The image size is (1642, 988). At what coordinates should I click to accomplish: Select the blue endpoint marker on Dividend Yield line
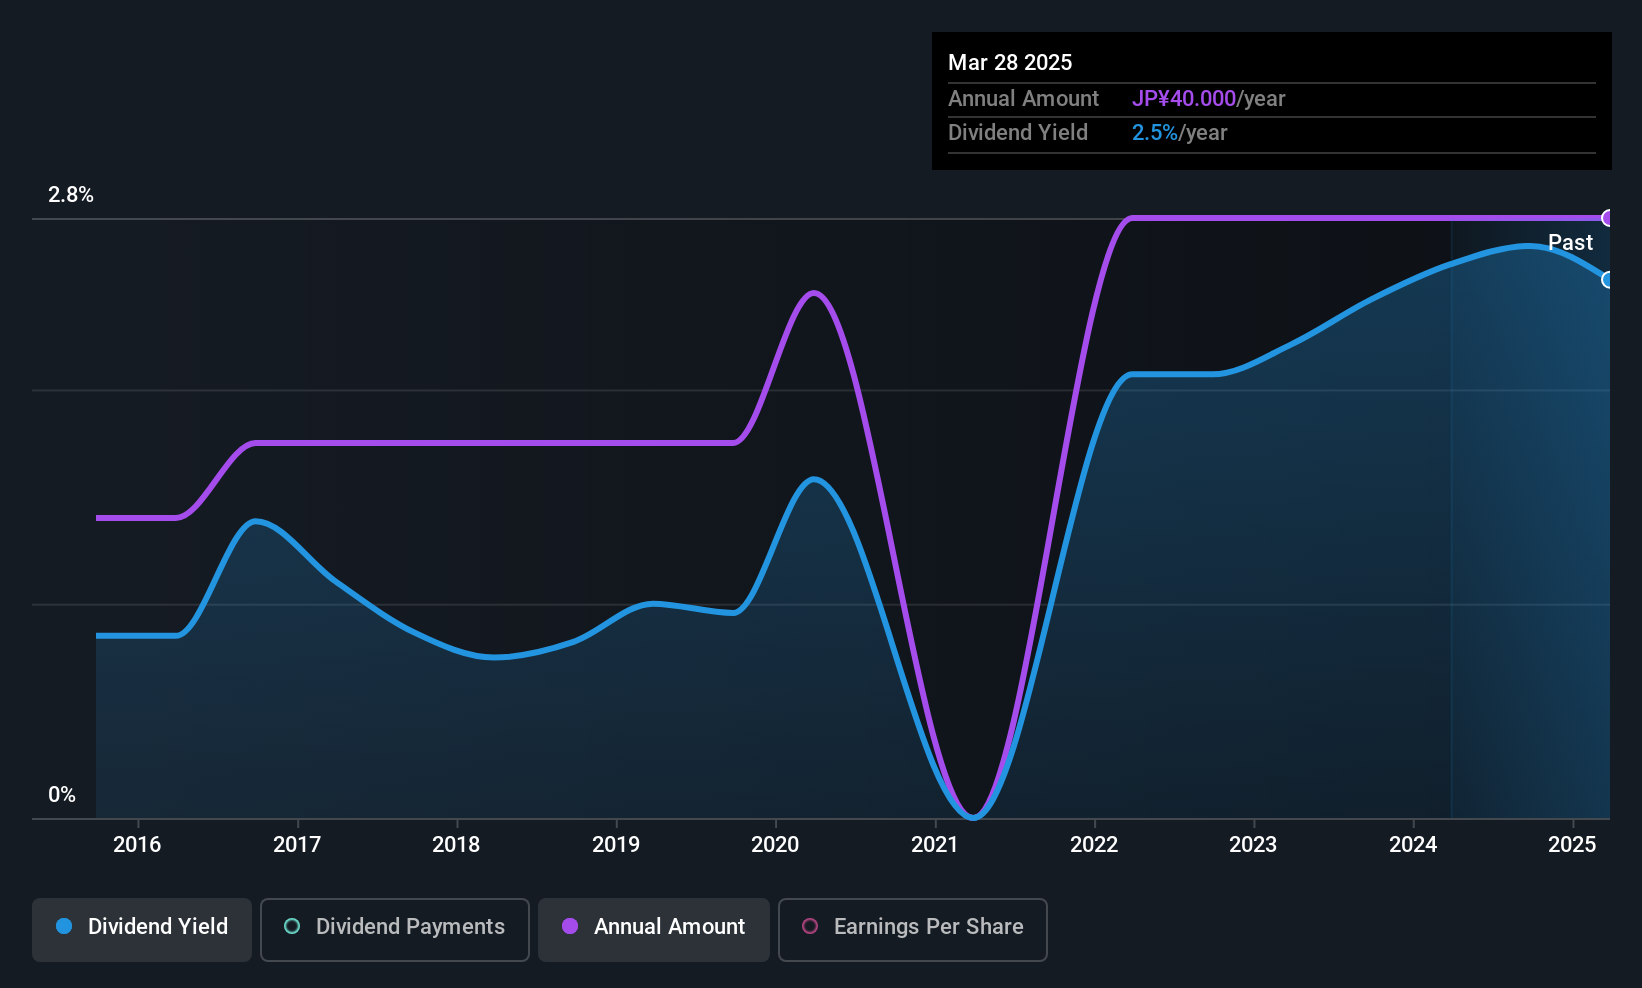[1608, 280]
